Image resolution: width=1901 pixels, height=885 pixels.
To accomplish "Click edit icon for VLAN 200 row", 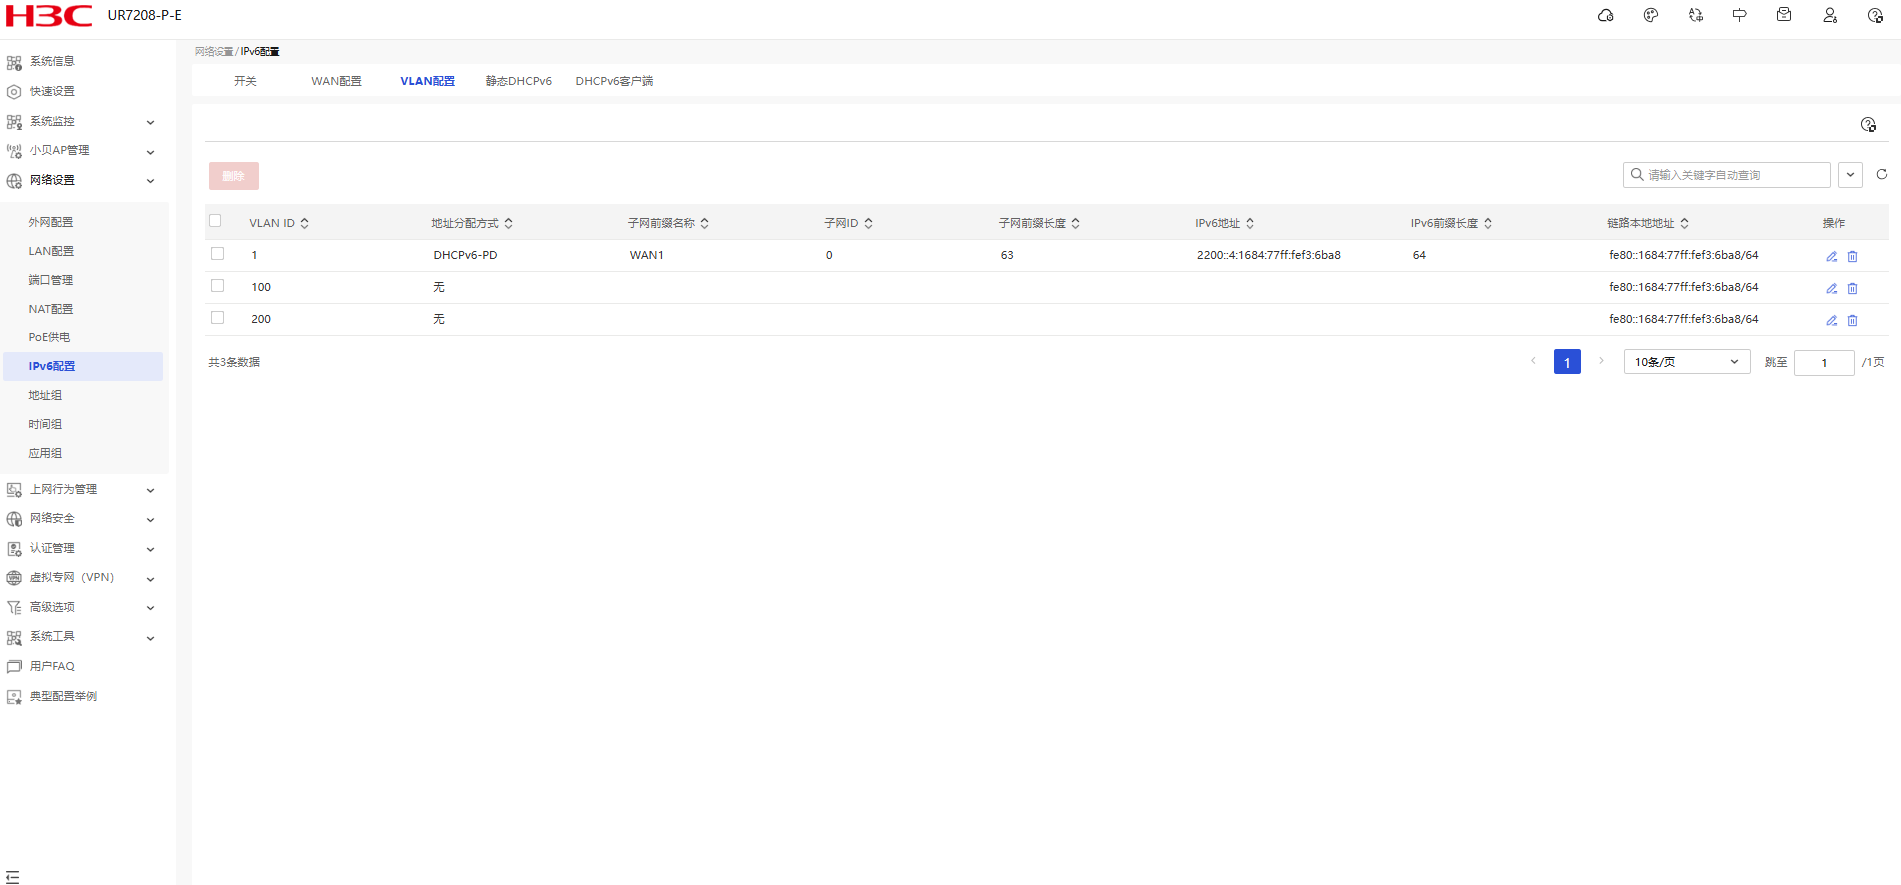I will [1831, 320].
